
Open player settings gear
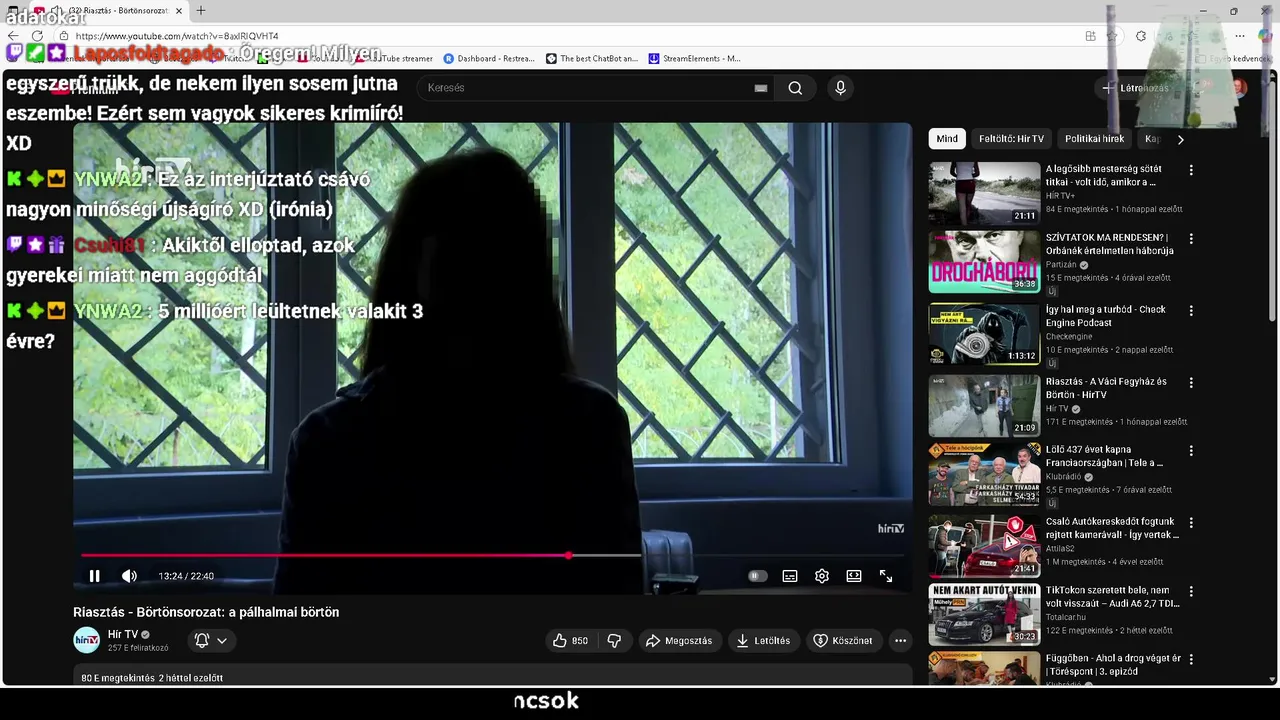click(x=822, y=576)
